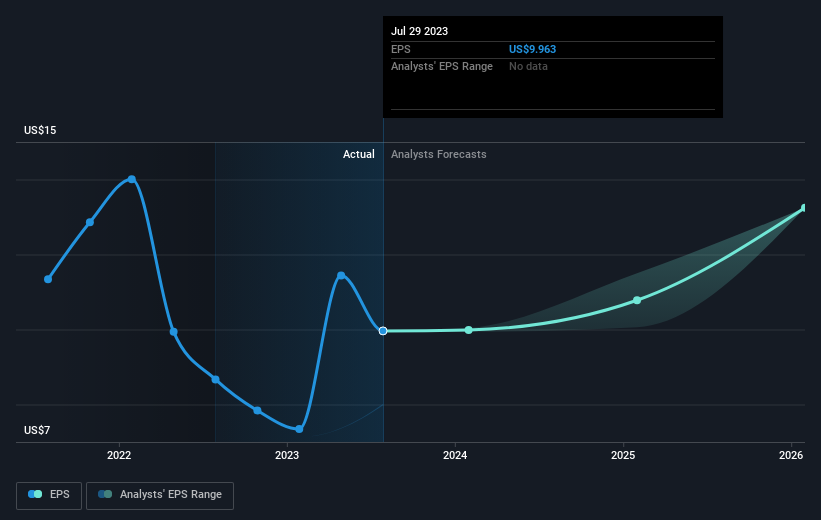Click the first EPS data point on the left
The height and width of the screenshot is (520, 821).
click(x=48, y=279)
